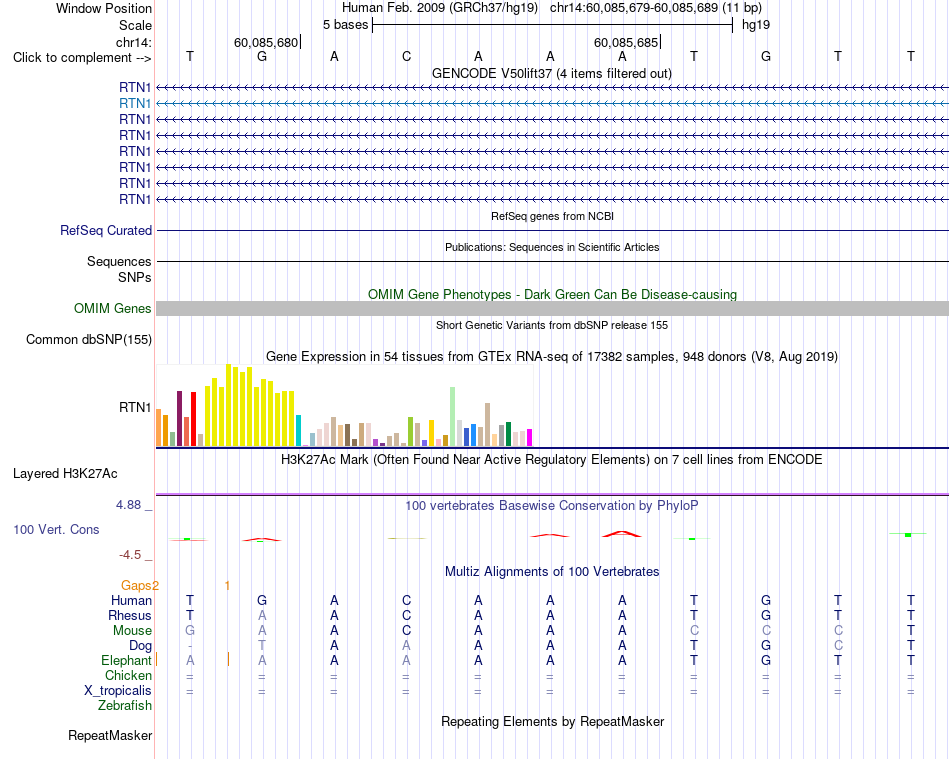Click the Sequences track label
This screenshot has width=950, height=759.
119,261
